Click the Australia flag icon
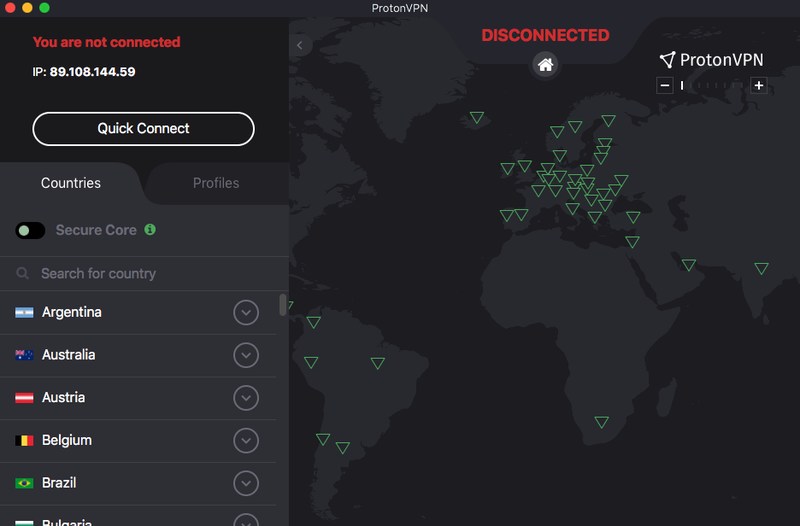Screen dimensions: 800x526 tap(24, 355)
